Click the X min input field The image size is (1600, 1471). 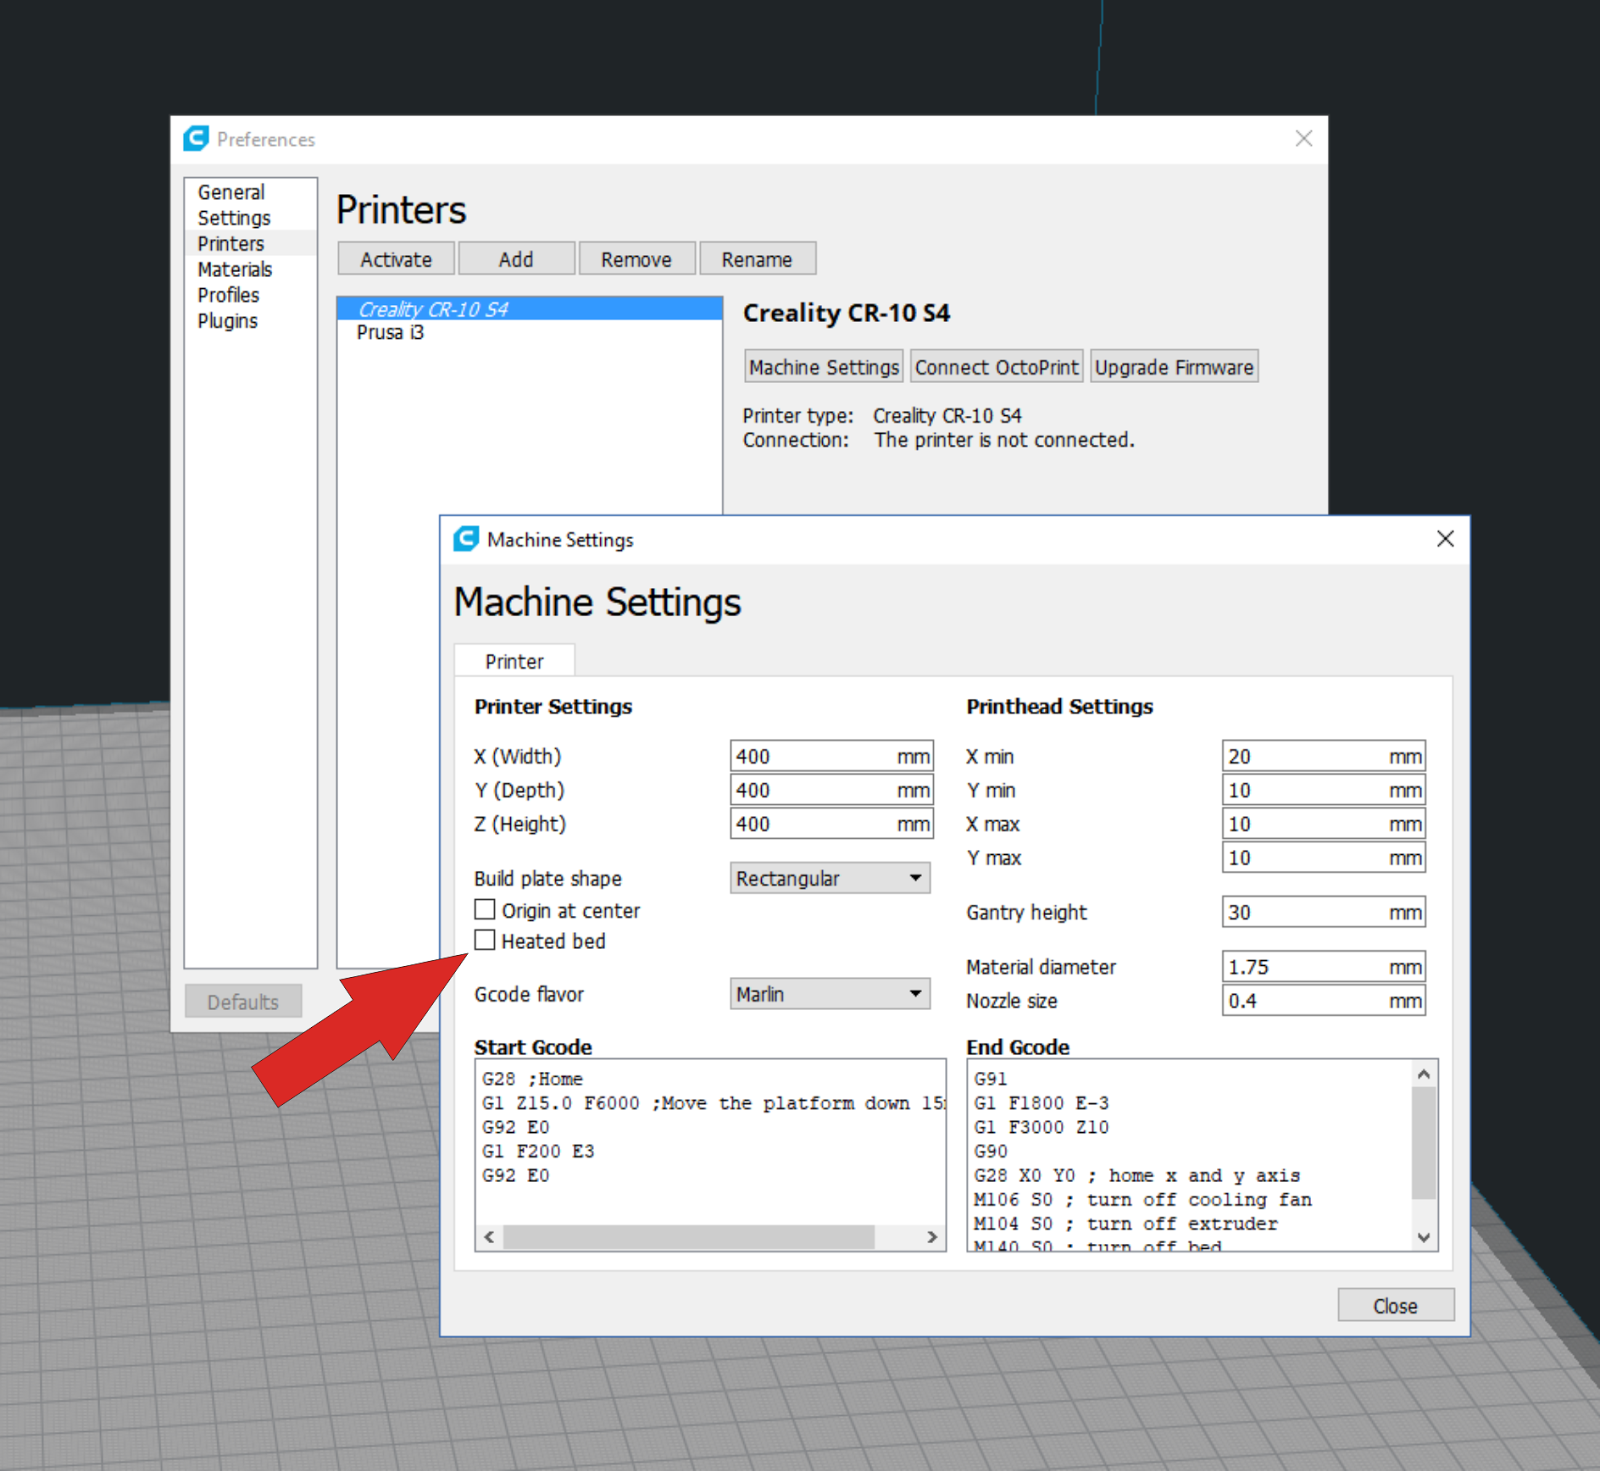pyautogui.click(x=1324, y=756)
